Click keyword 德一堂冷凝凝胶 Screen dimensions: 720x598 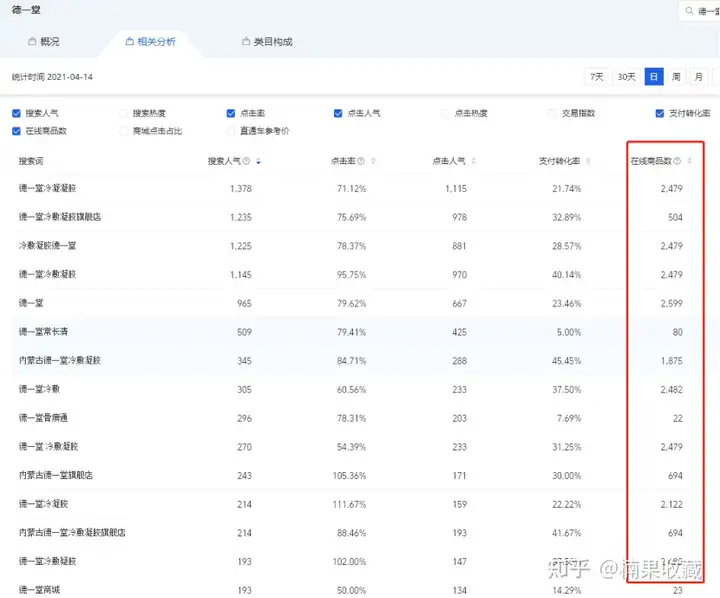[47, 188]
